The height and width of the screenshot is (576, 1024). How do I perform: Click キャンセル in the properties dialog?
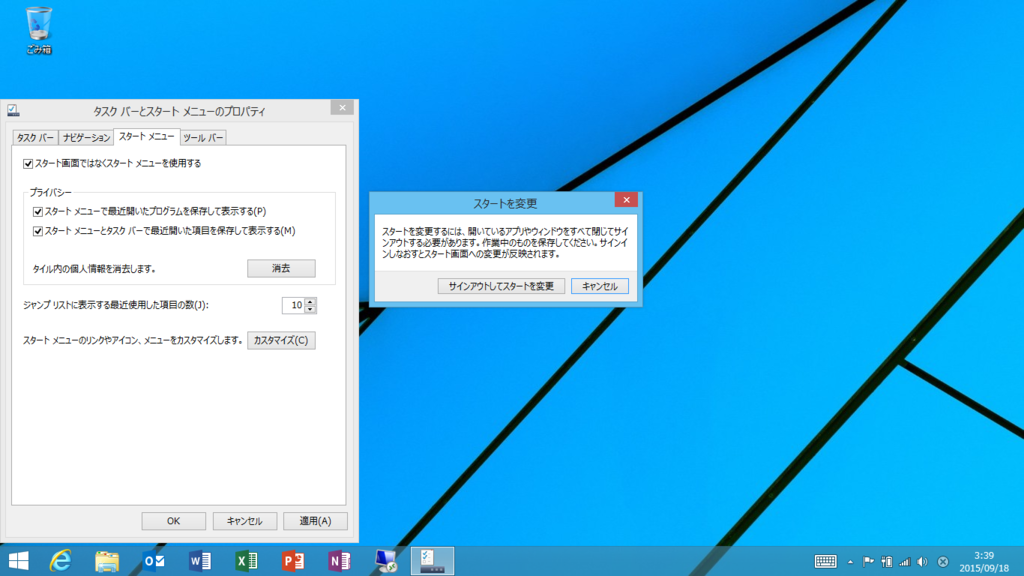(x=245, y=521)
